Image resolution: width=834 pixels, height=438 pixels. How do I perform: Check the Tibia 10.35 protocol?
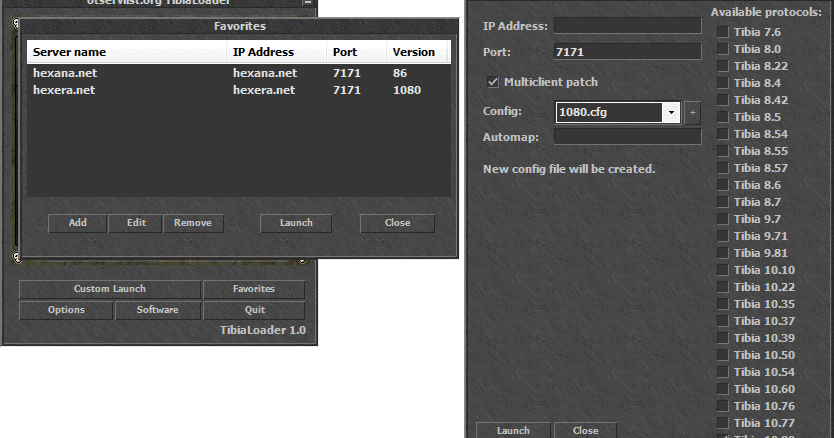[x=722, y=304]
